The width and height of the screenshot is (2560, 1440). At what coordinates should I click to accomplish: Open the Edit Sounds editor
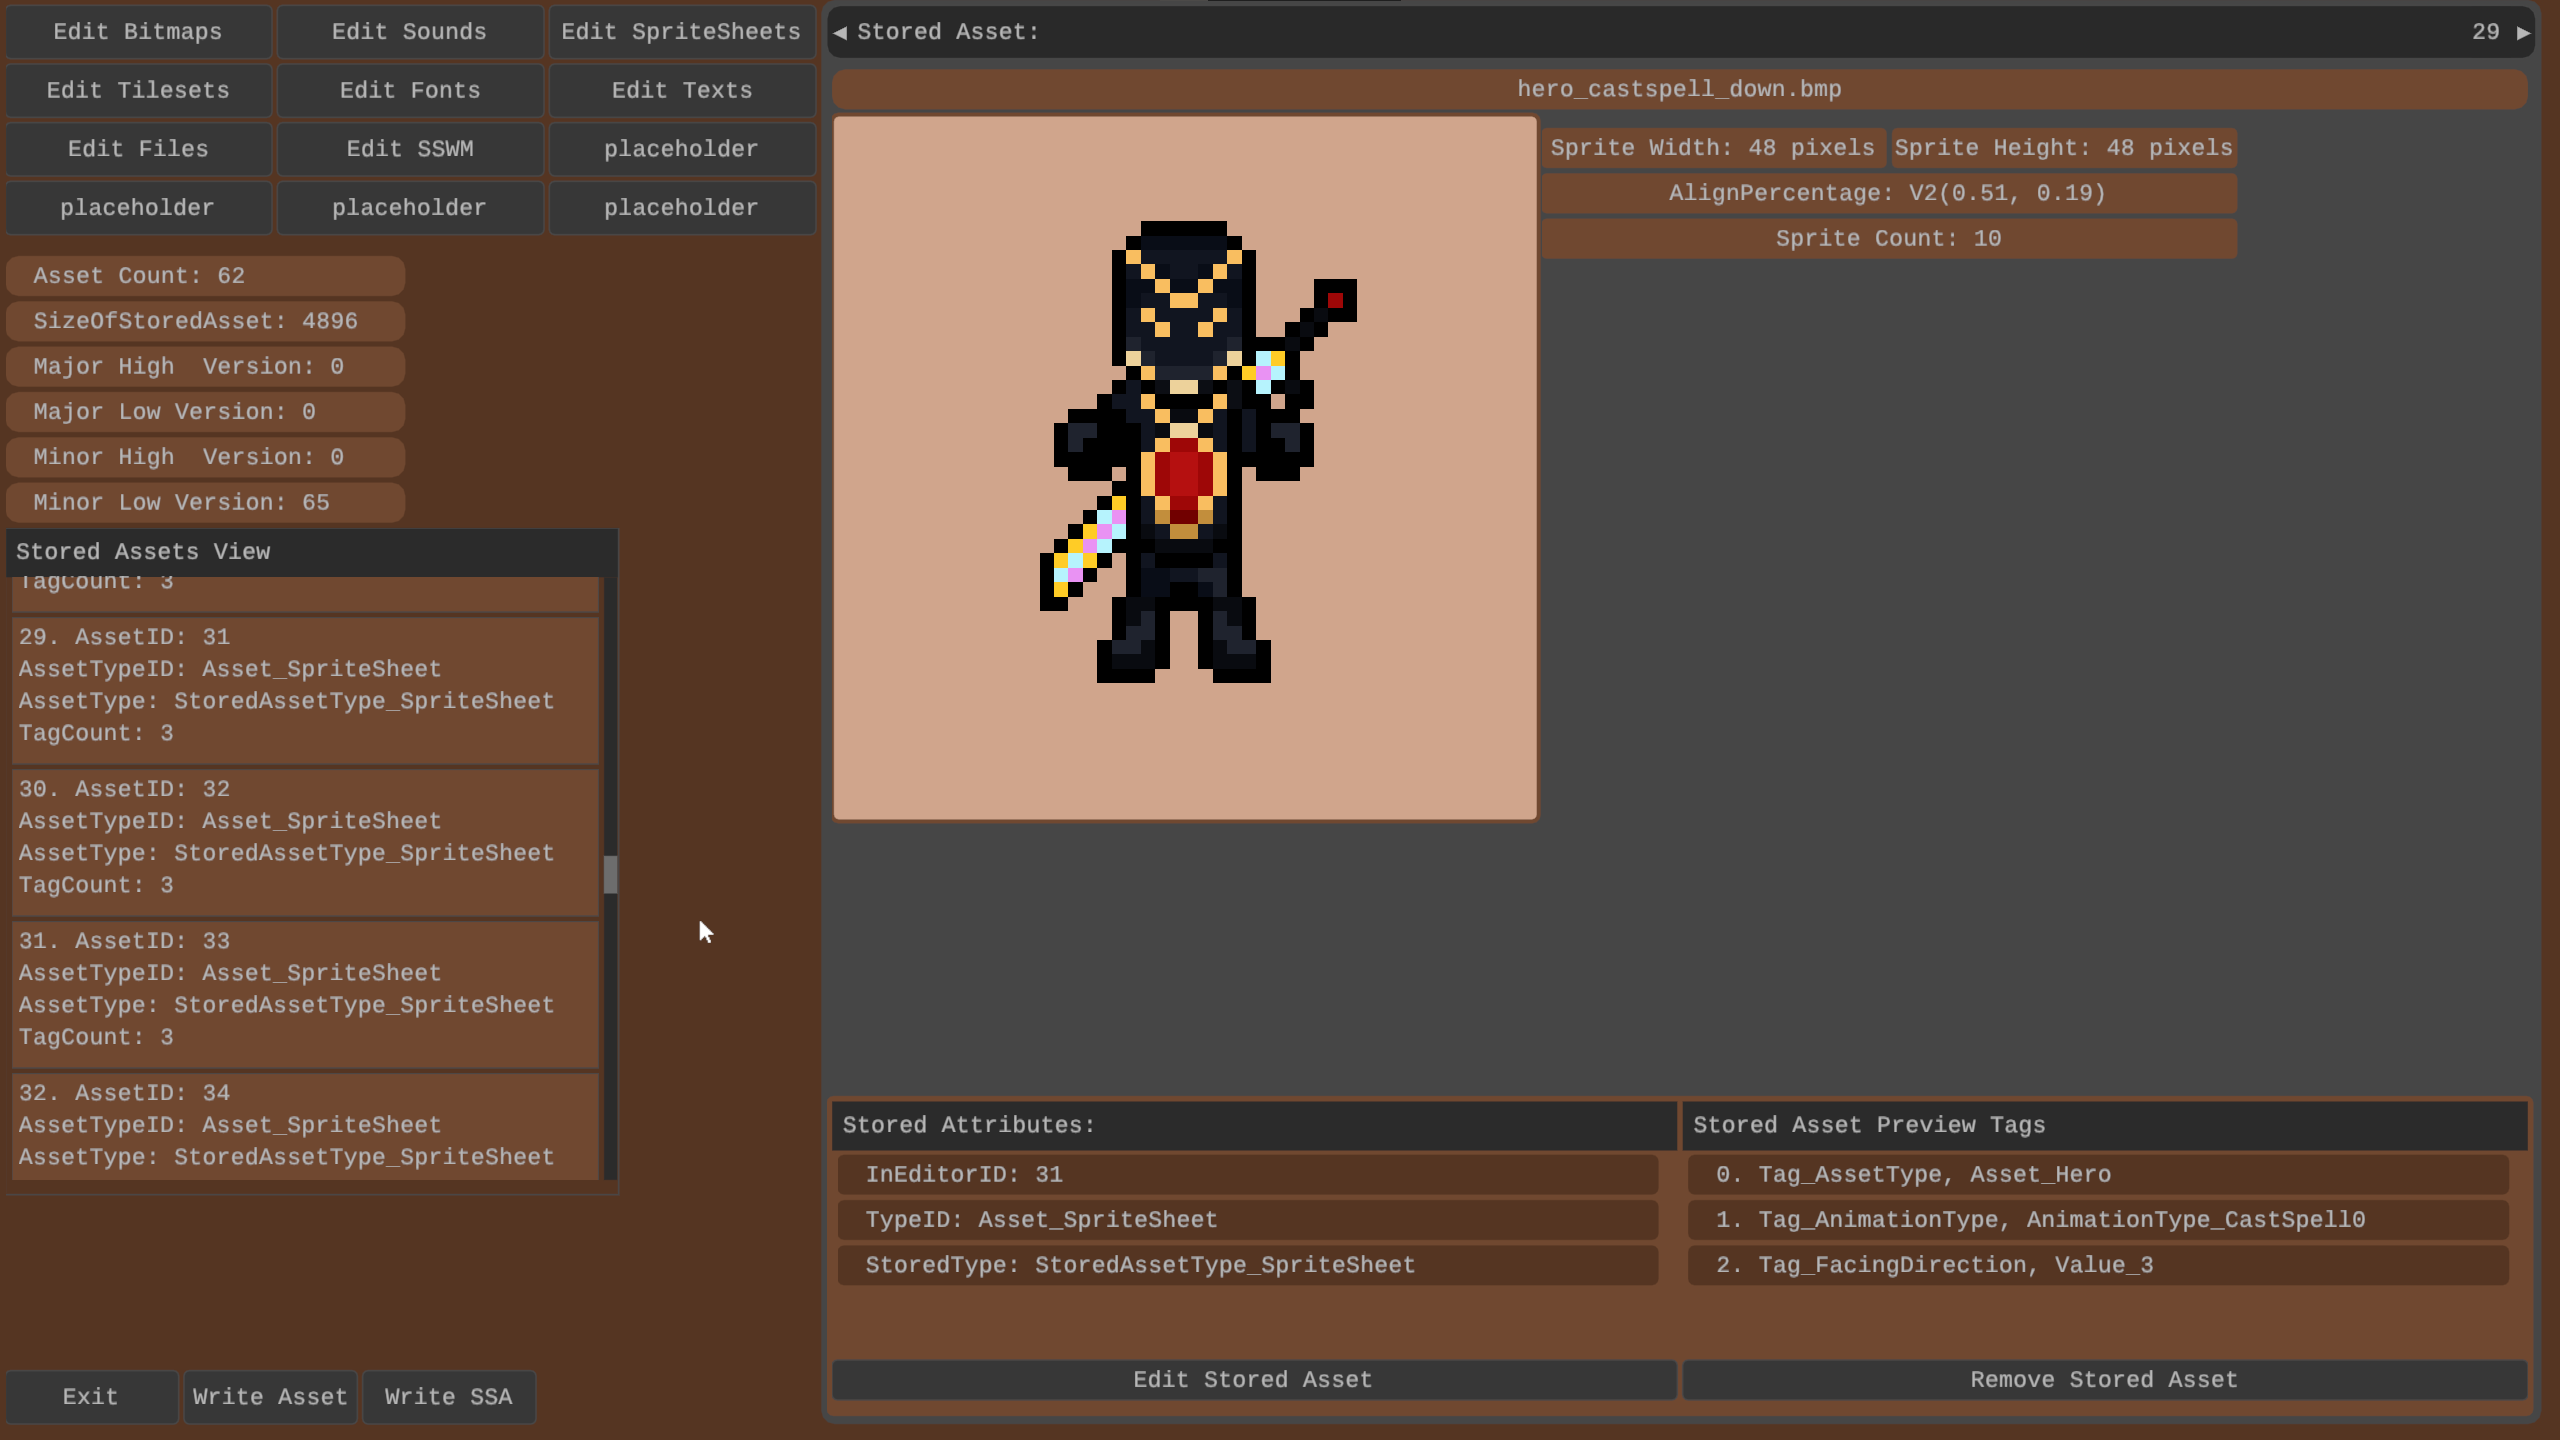coord(409,32)
